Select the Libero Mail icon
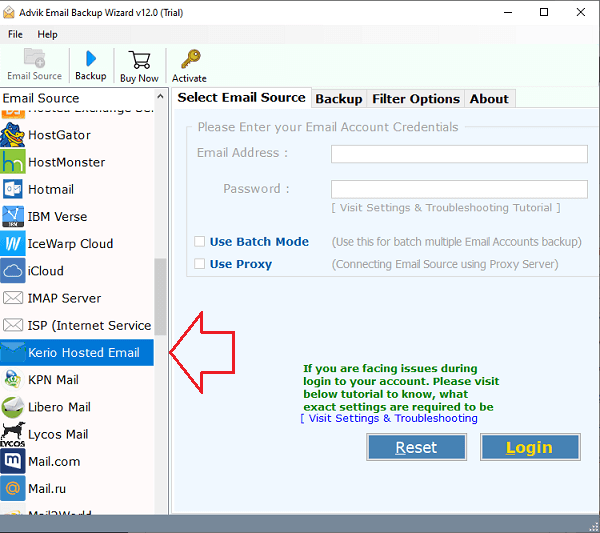This screenshot has height=533, width=600. pyautogui.click(x=13, y=407)
